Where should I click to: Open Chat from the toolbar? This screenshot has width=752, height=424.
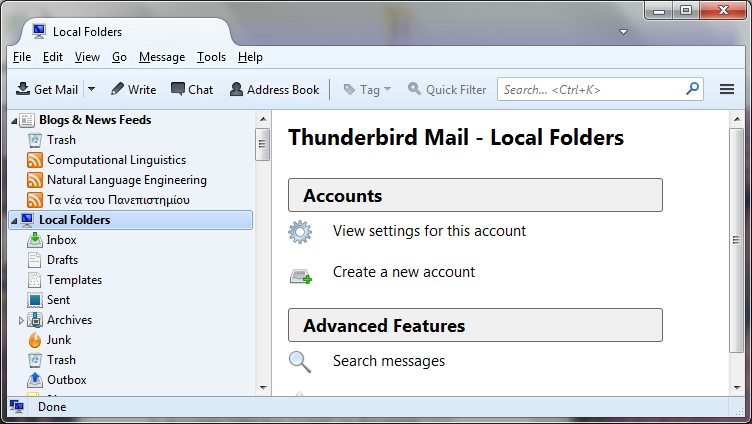[192, 90]
